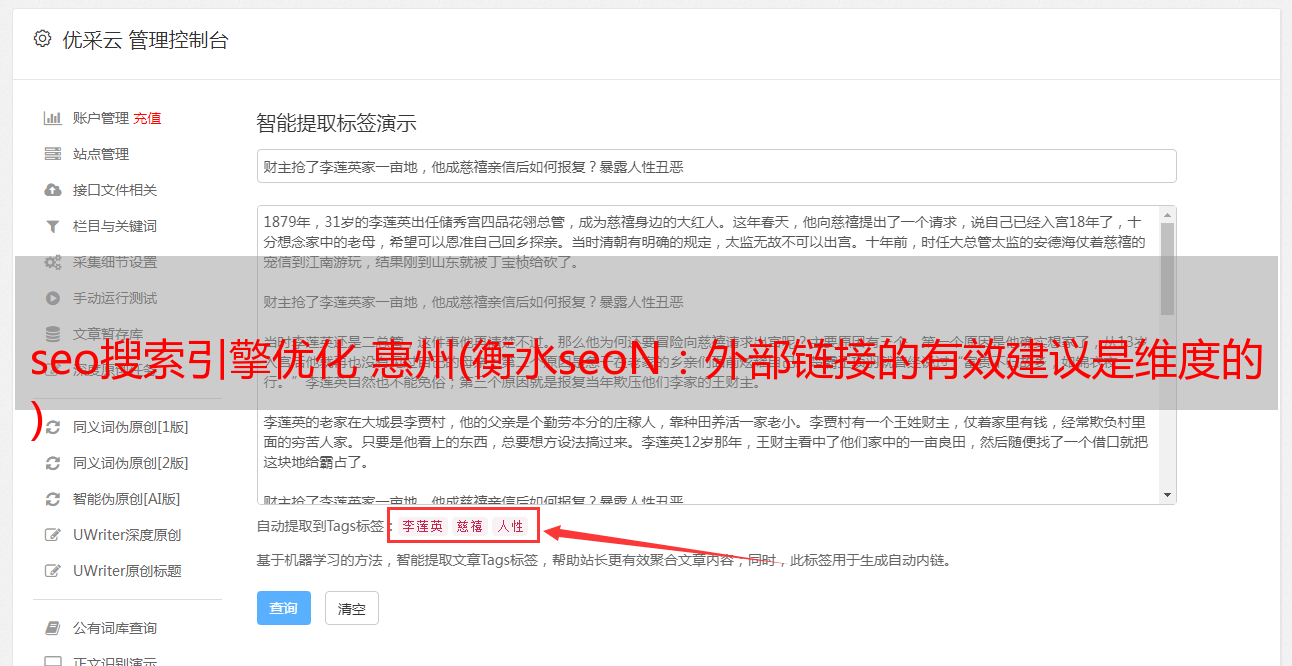Open UWriter深度原创 edit icon

click(x=53, y=535)
